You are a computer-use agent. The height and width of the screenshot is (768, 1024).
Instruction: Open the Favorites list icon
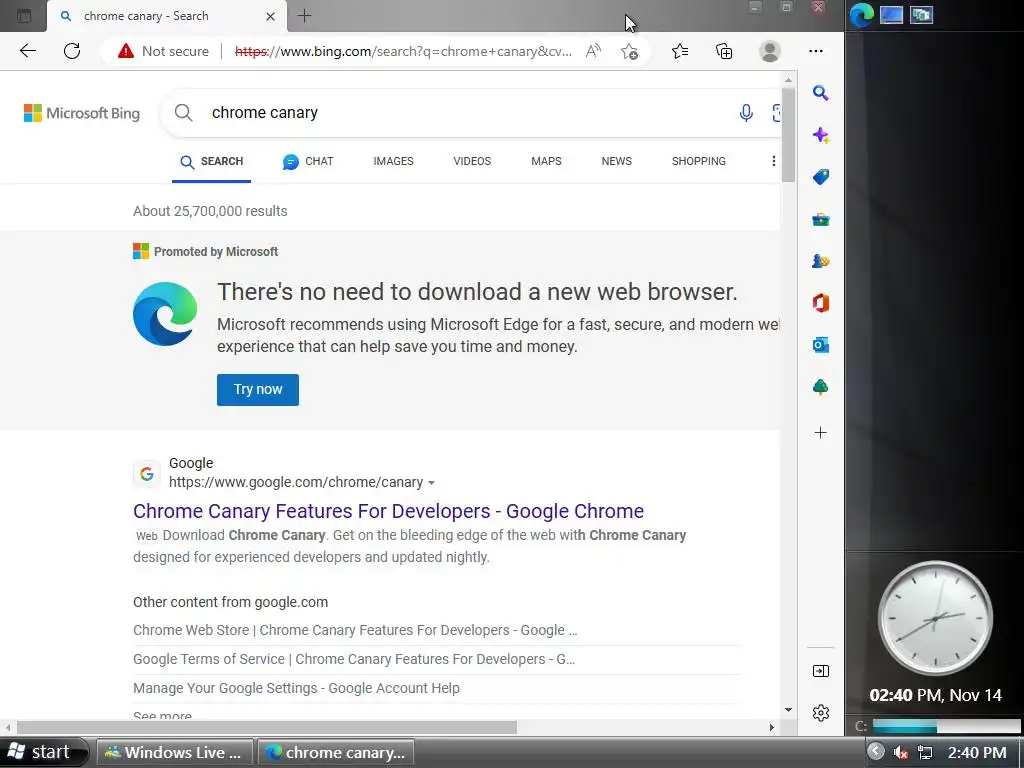tap(680, 51)
